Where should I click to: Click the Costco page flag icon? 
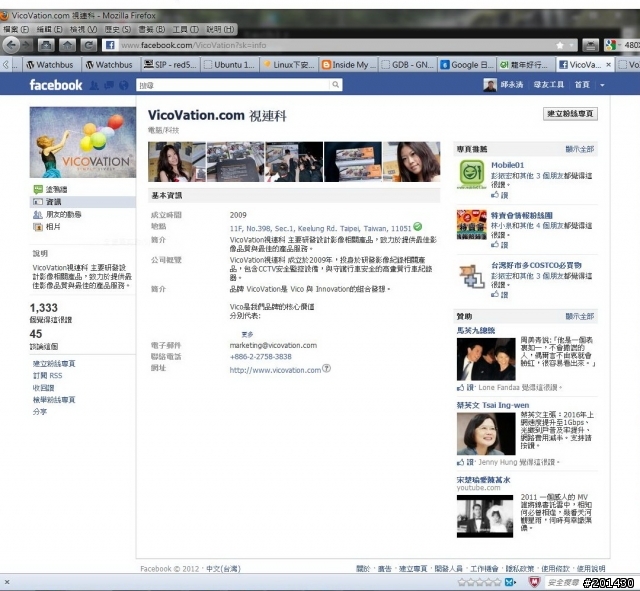click(471, 276)
